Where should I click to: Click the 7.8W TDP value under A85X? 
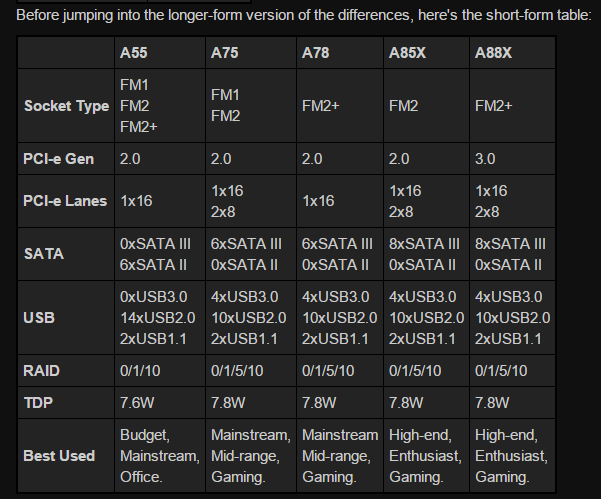pos(427,402)
